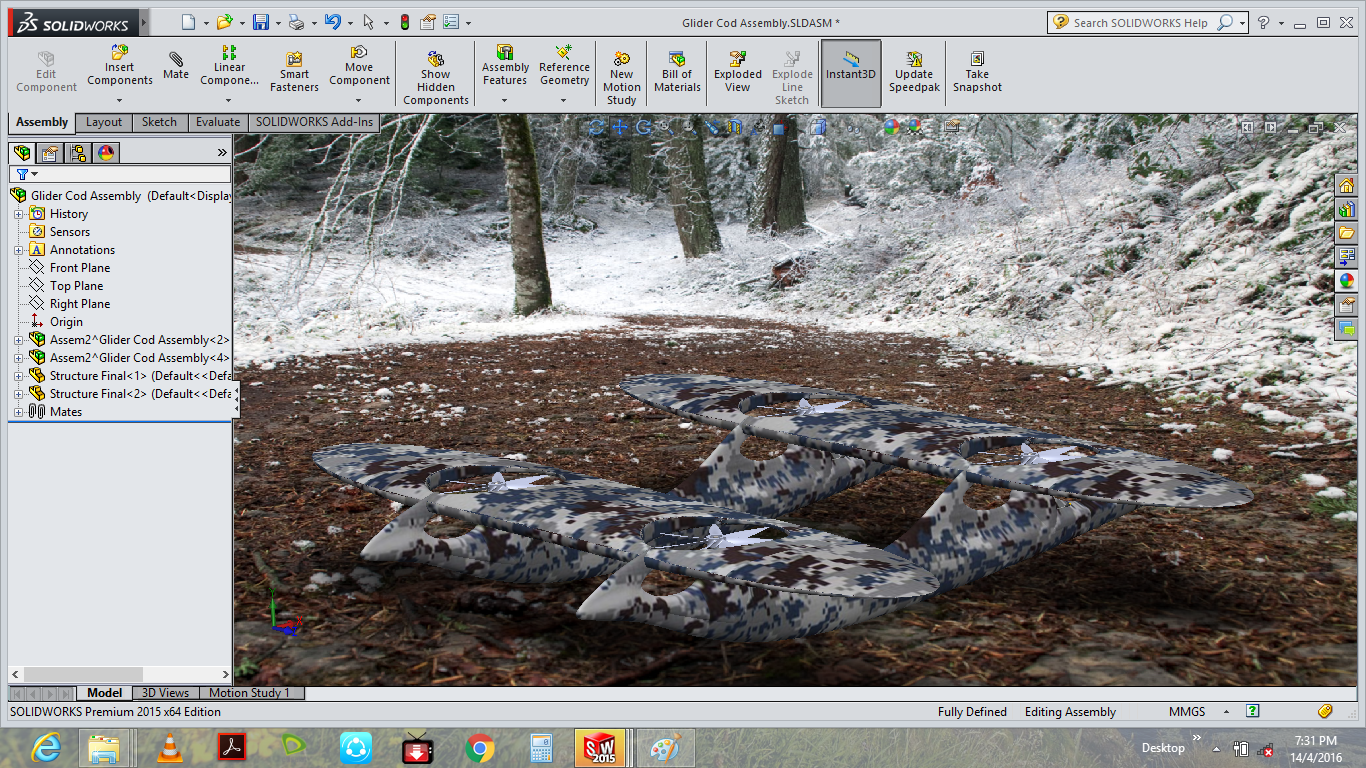1366x768 pixels.
Task: Expand the manager pane chevron
Action: (222, 152)
